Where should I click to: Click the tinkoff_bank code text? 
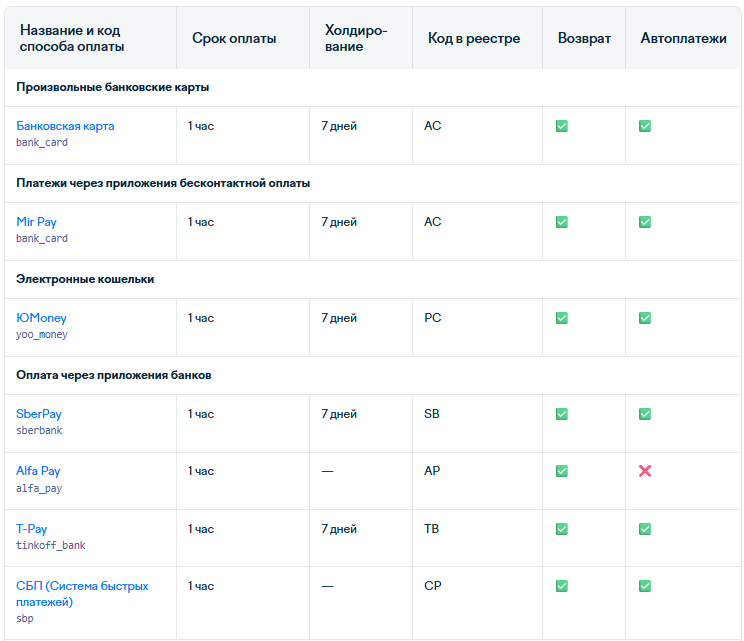pos(51,545)
